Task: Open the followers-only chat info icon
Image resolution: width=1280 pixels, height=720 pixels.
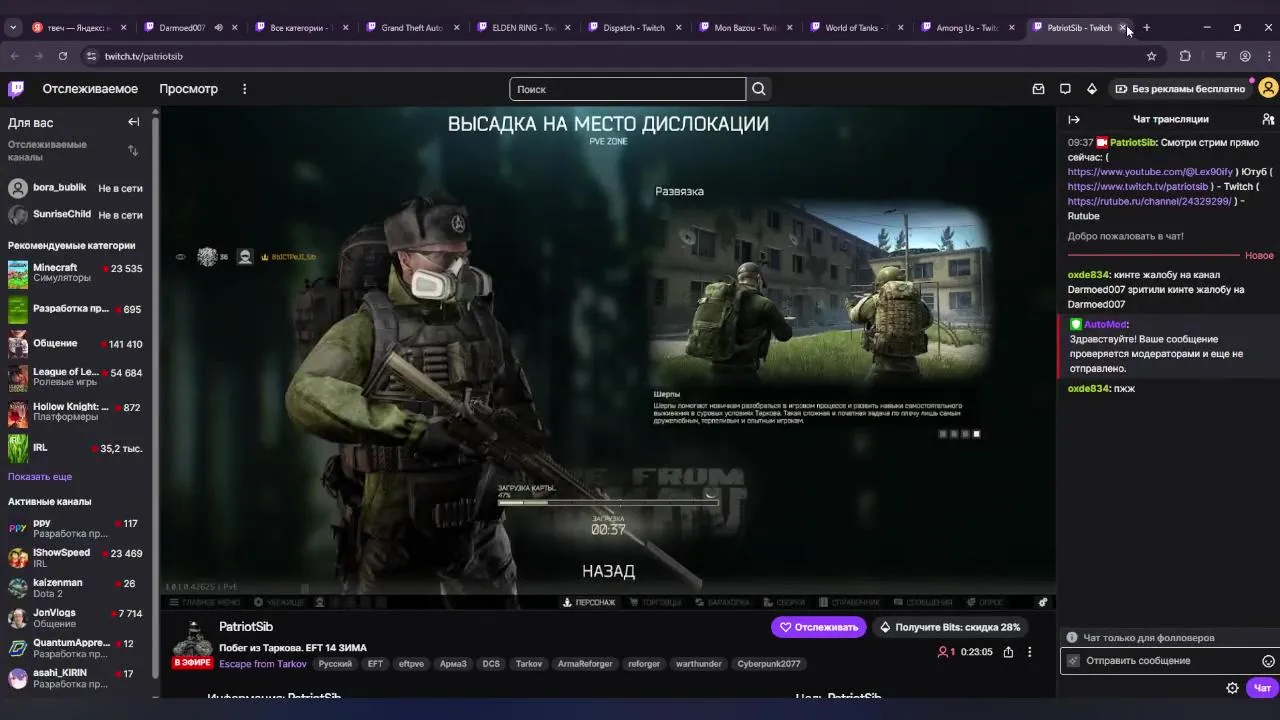Action: (1072, 637)
